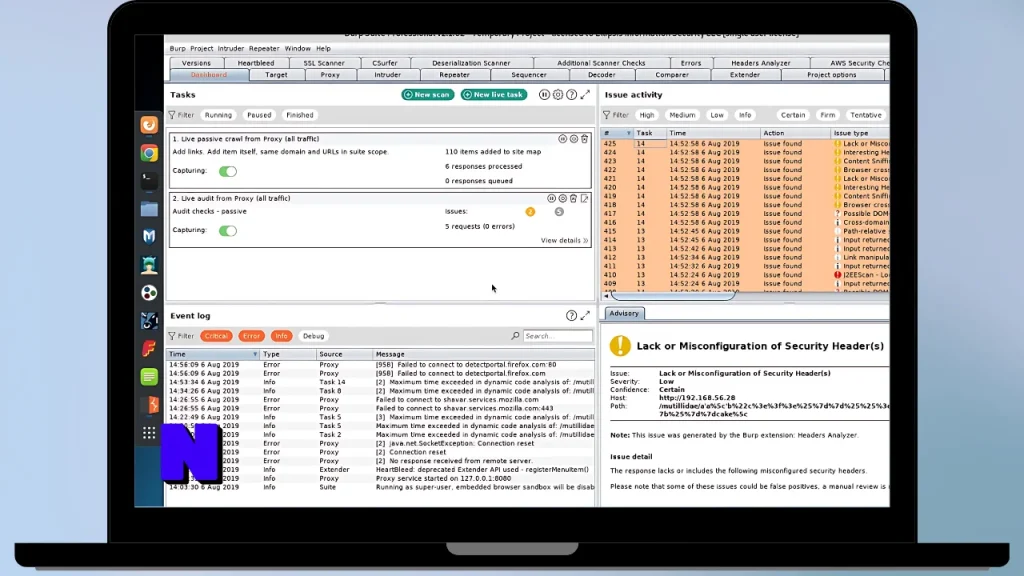The width and height of the screenshot is (1024, 576).
Task: Sort Issue activity by Issue type column
Action: coord(859,133)
